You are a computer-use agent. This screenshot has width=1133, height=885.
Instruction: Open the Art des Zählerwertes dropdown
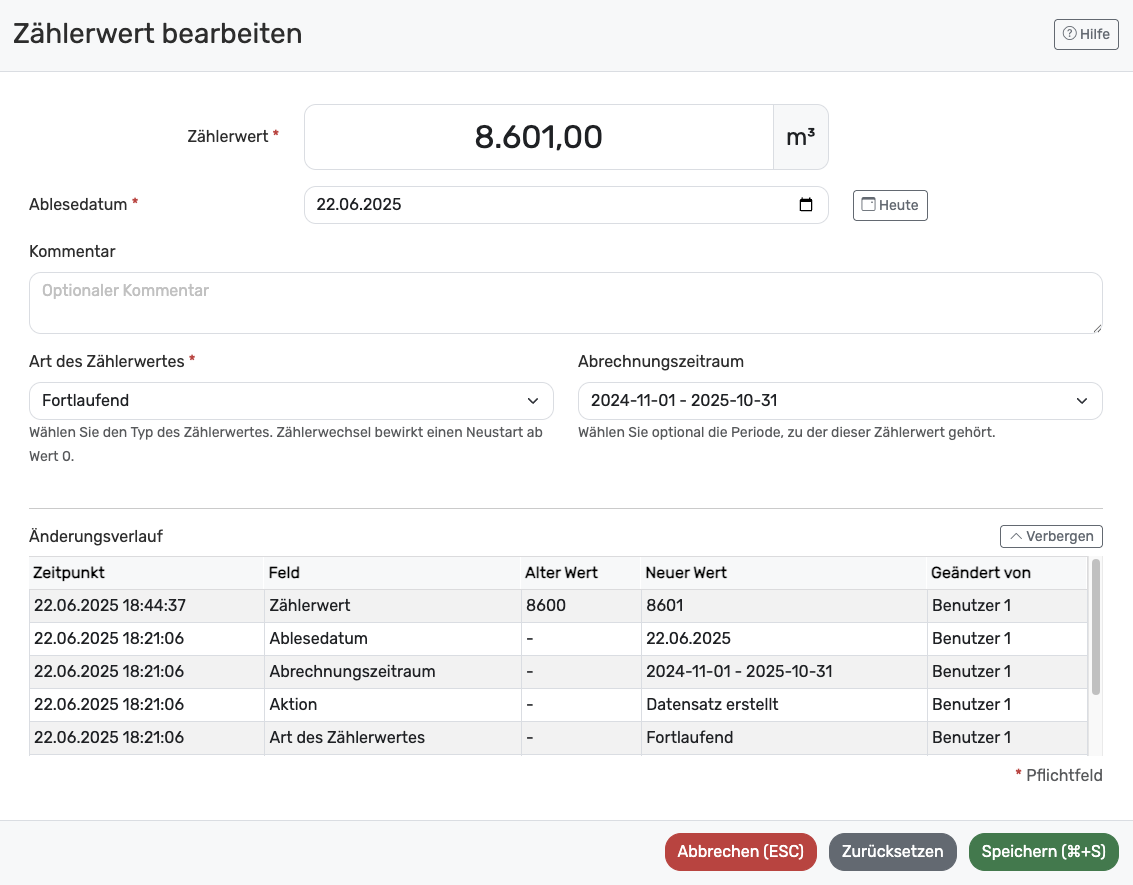pos(291,401)
